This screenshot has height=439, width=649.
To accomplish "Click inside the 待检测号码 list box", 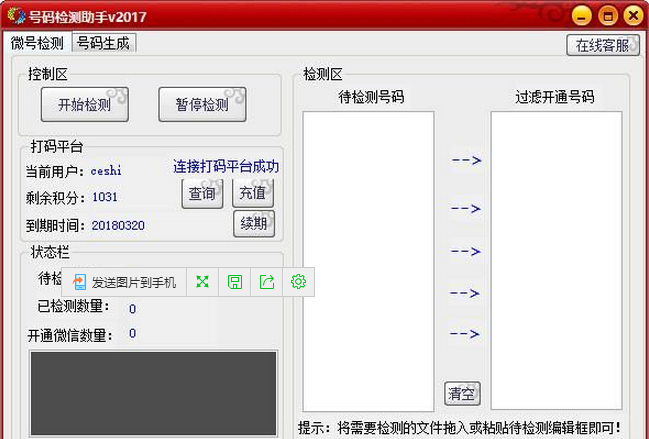I will click(x=368, y=261).
